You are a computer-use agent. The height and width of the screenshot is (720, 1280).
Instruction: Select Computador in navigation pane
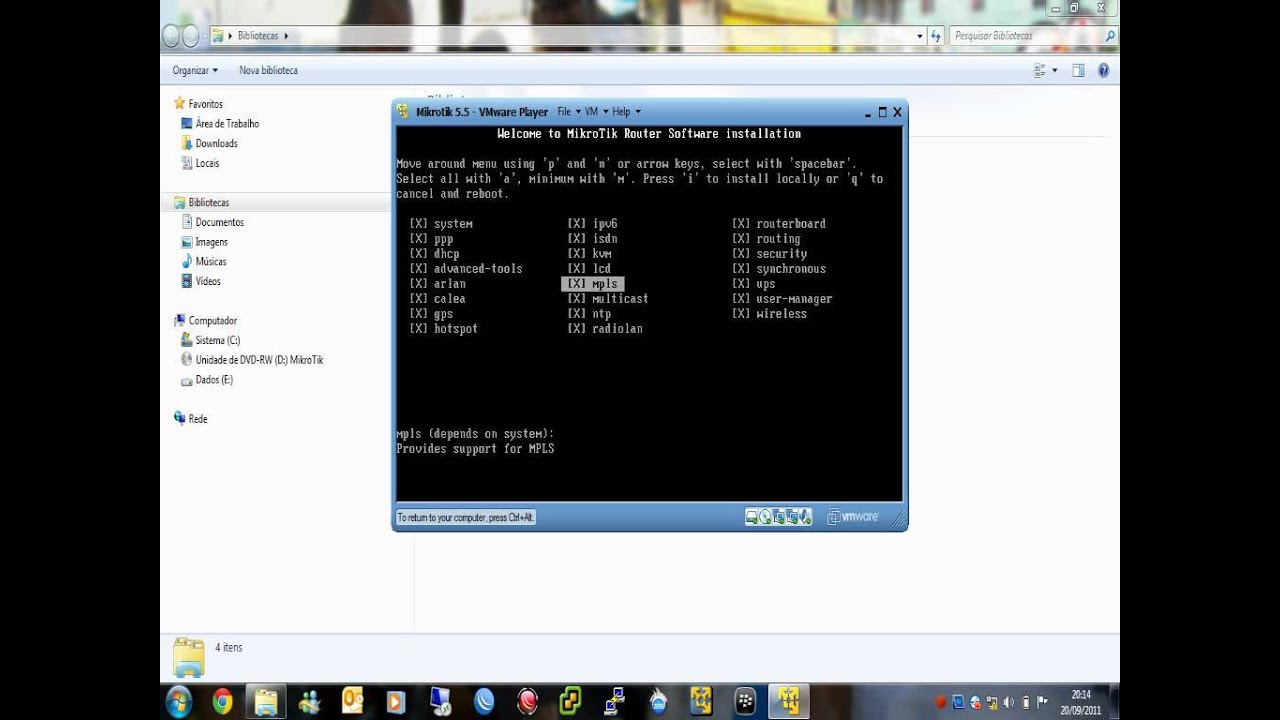pos(213,321)
